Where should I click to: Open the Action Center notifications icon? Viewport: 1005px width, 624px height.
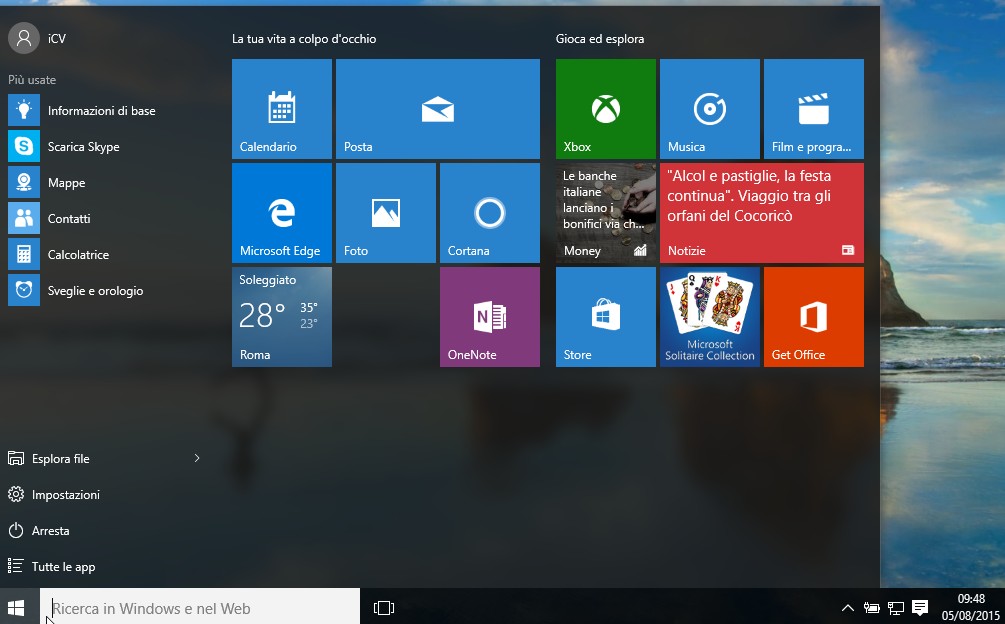tap(920, 607)
